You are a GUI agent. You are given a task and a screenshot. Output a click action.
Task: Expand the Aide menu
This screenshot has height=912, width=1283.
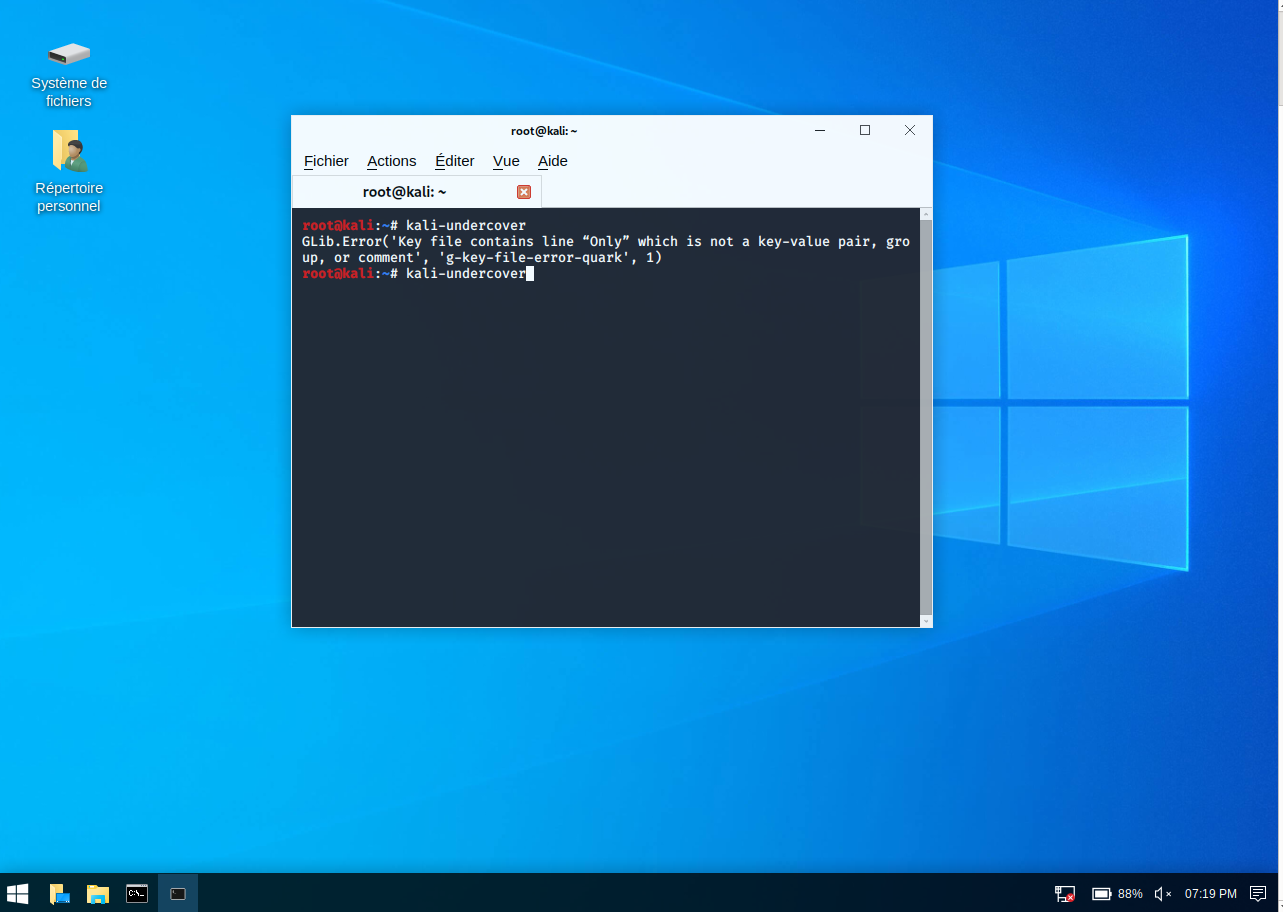pyautogui.click(x=552, y=161)
